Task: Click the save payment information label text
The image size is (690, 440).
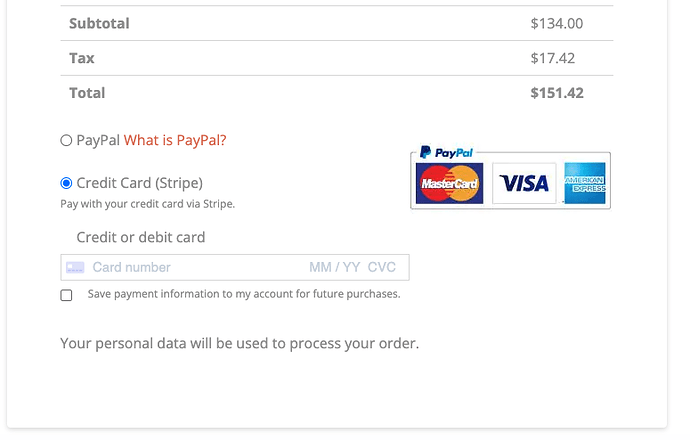Action: tap(244, 294)
